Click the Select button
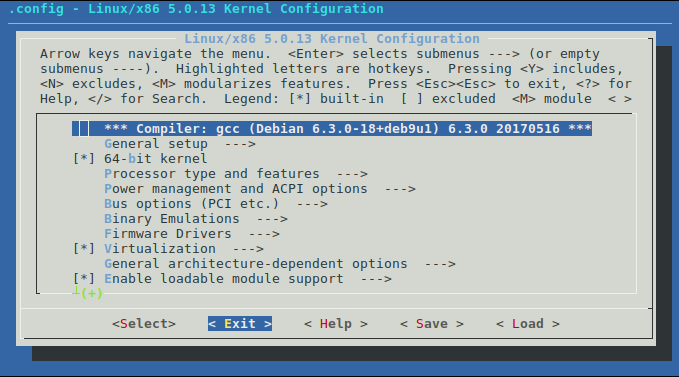 pyautogui.click(x=144, y=324)
